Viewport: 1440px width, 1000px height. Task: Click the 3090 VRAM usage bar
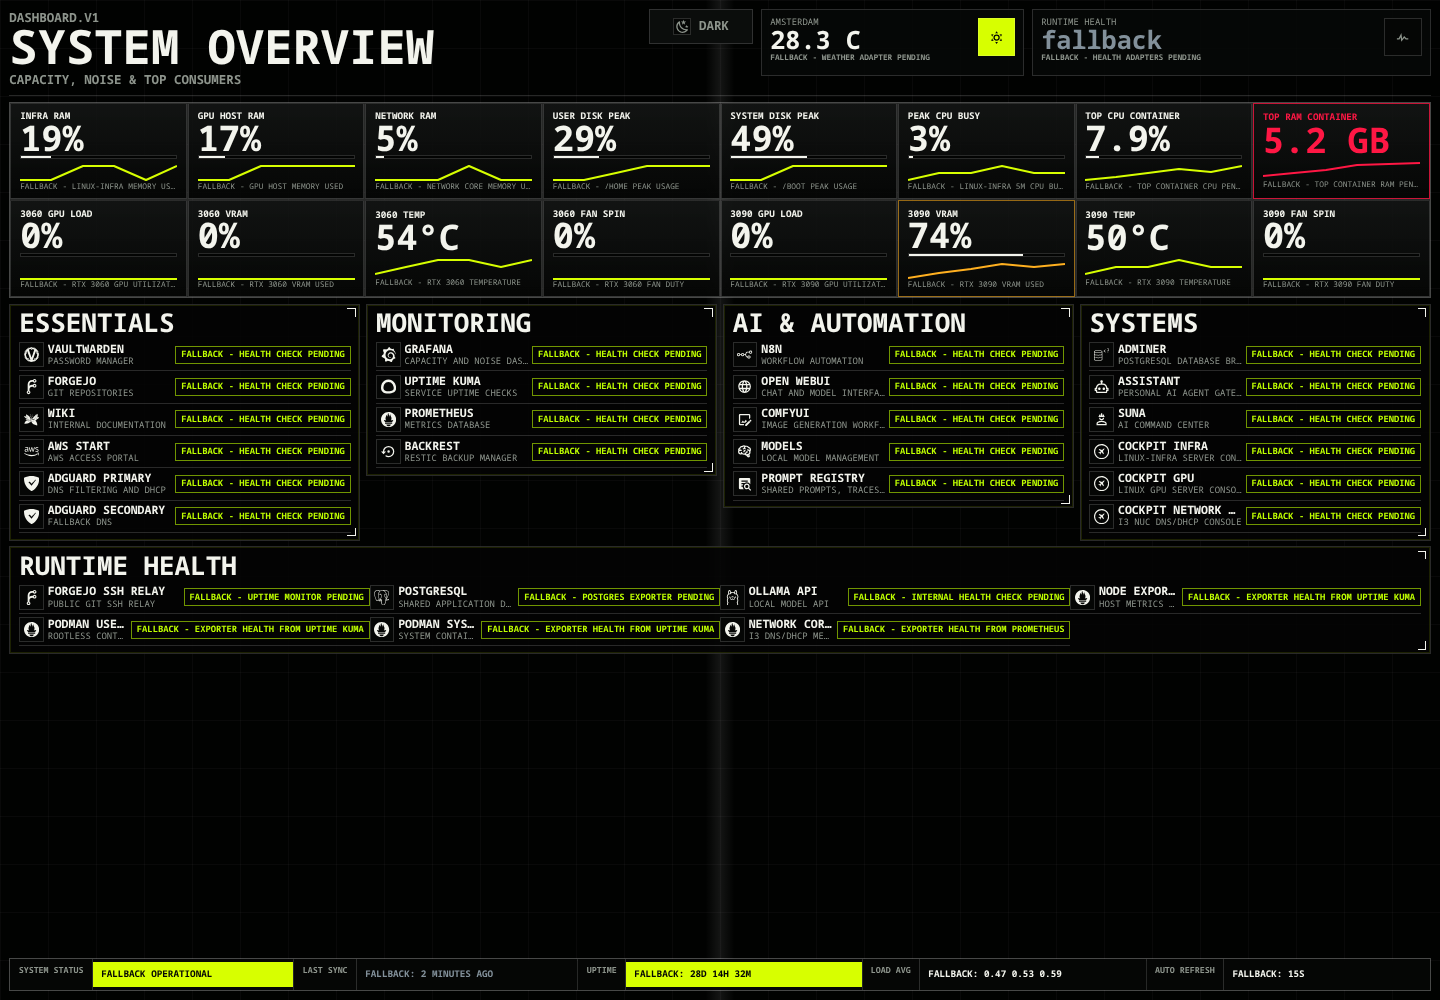click(x=986, y=255)
